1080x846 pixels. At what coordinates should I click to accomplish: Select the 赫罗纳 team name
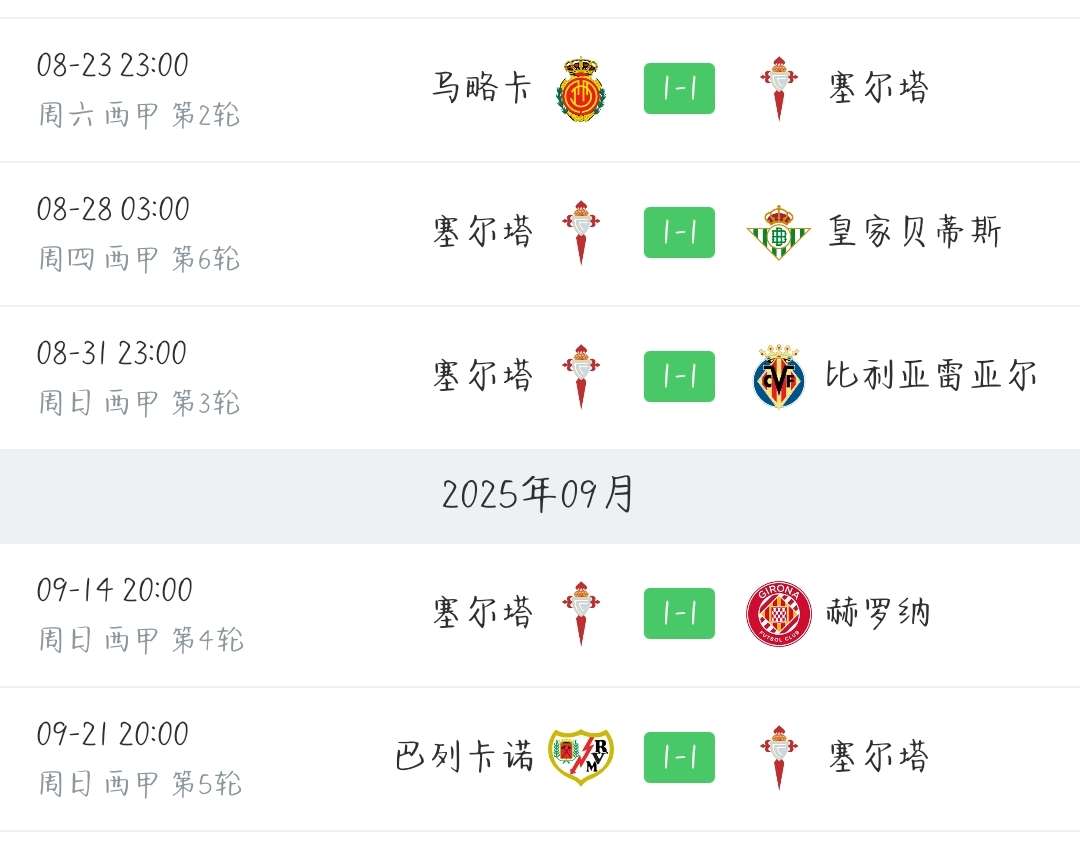pos(878,612)
